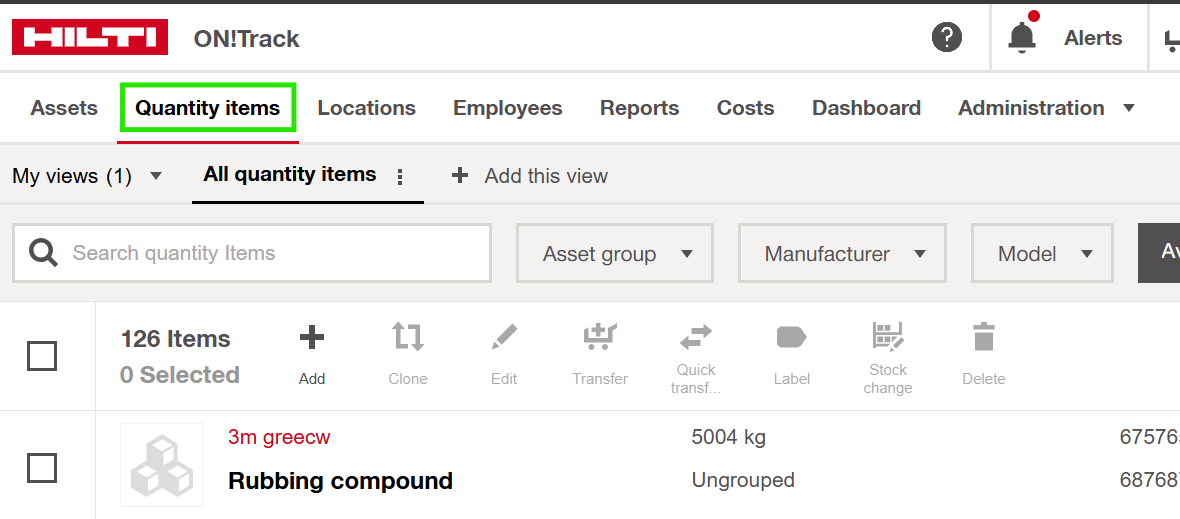
Task: Click the Rubbing compound placeholder thumbnail
Action: click(162, 464)
